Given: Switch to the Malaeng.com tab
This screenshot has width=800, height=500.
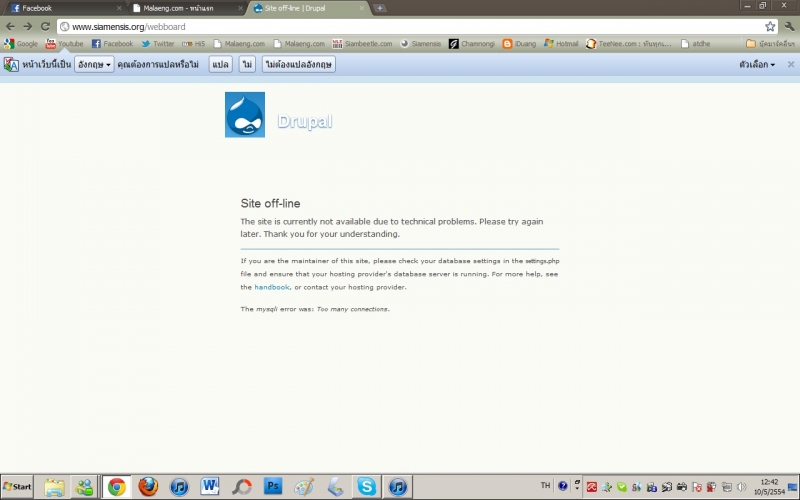Looking at the screenshot, I should point(186,8).
